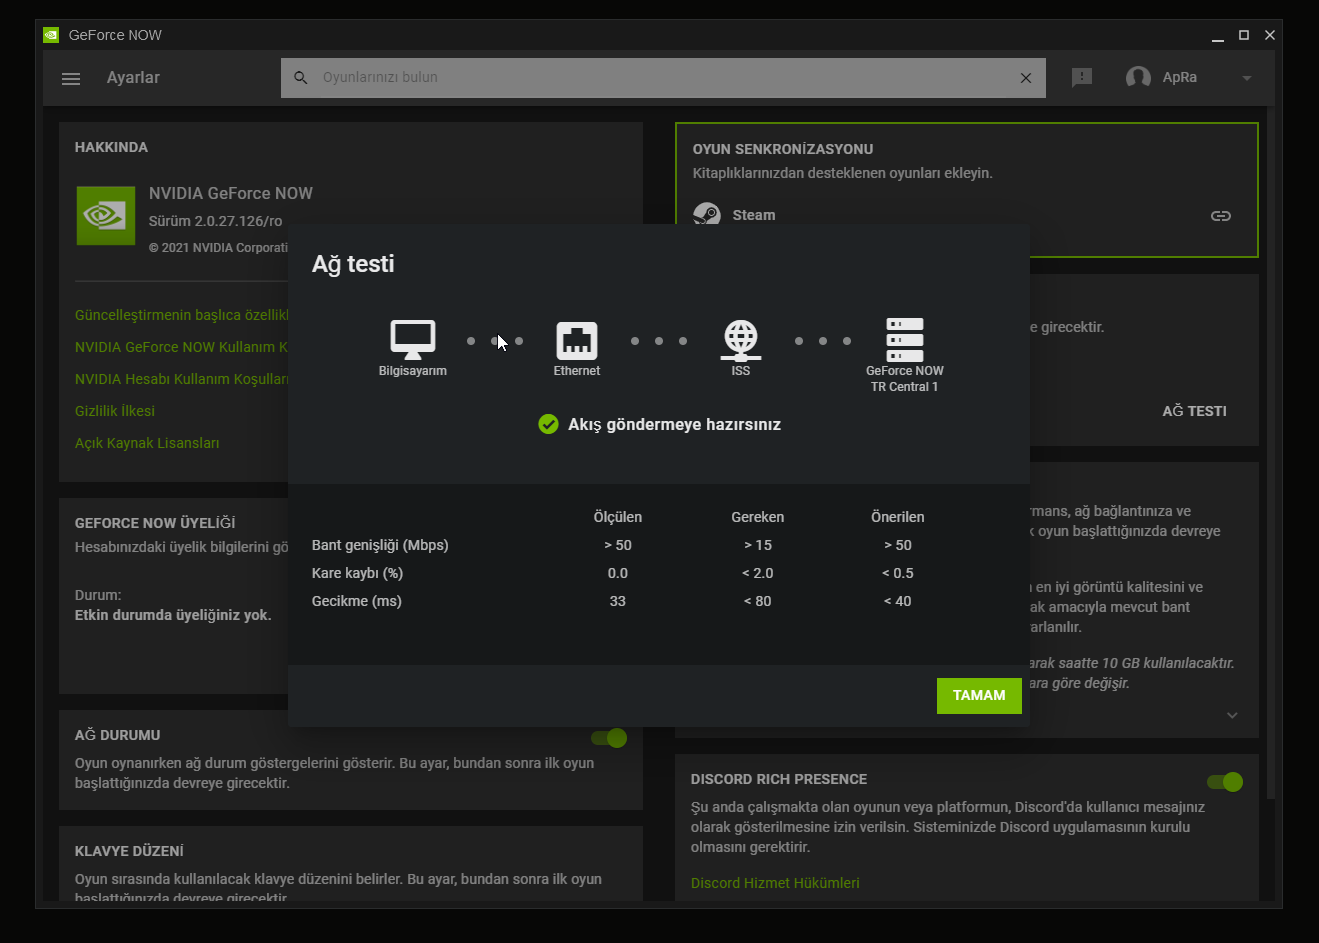Image resolution: width=1319 pixels, height=943 pixels.
Task: Click the Önerilen column header
Action: pos(898,517)
